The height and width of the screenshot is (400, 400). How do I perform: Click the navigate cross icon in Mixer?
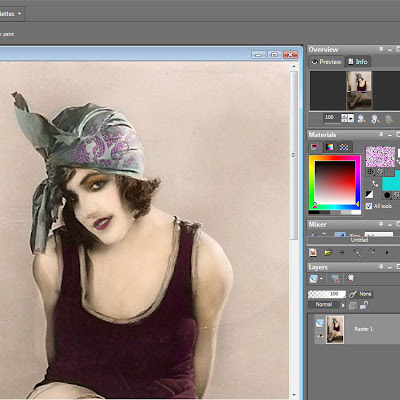(x=342, y=253)
